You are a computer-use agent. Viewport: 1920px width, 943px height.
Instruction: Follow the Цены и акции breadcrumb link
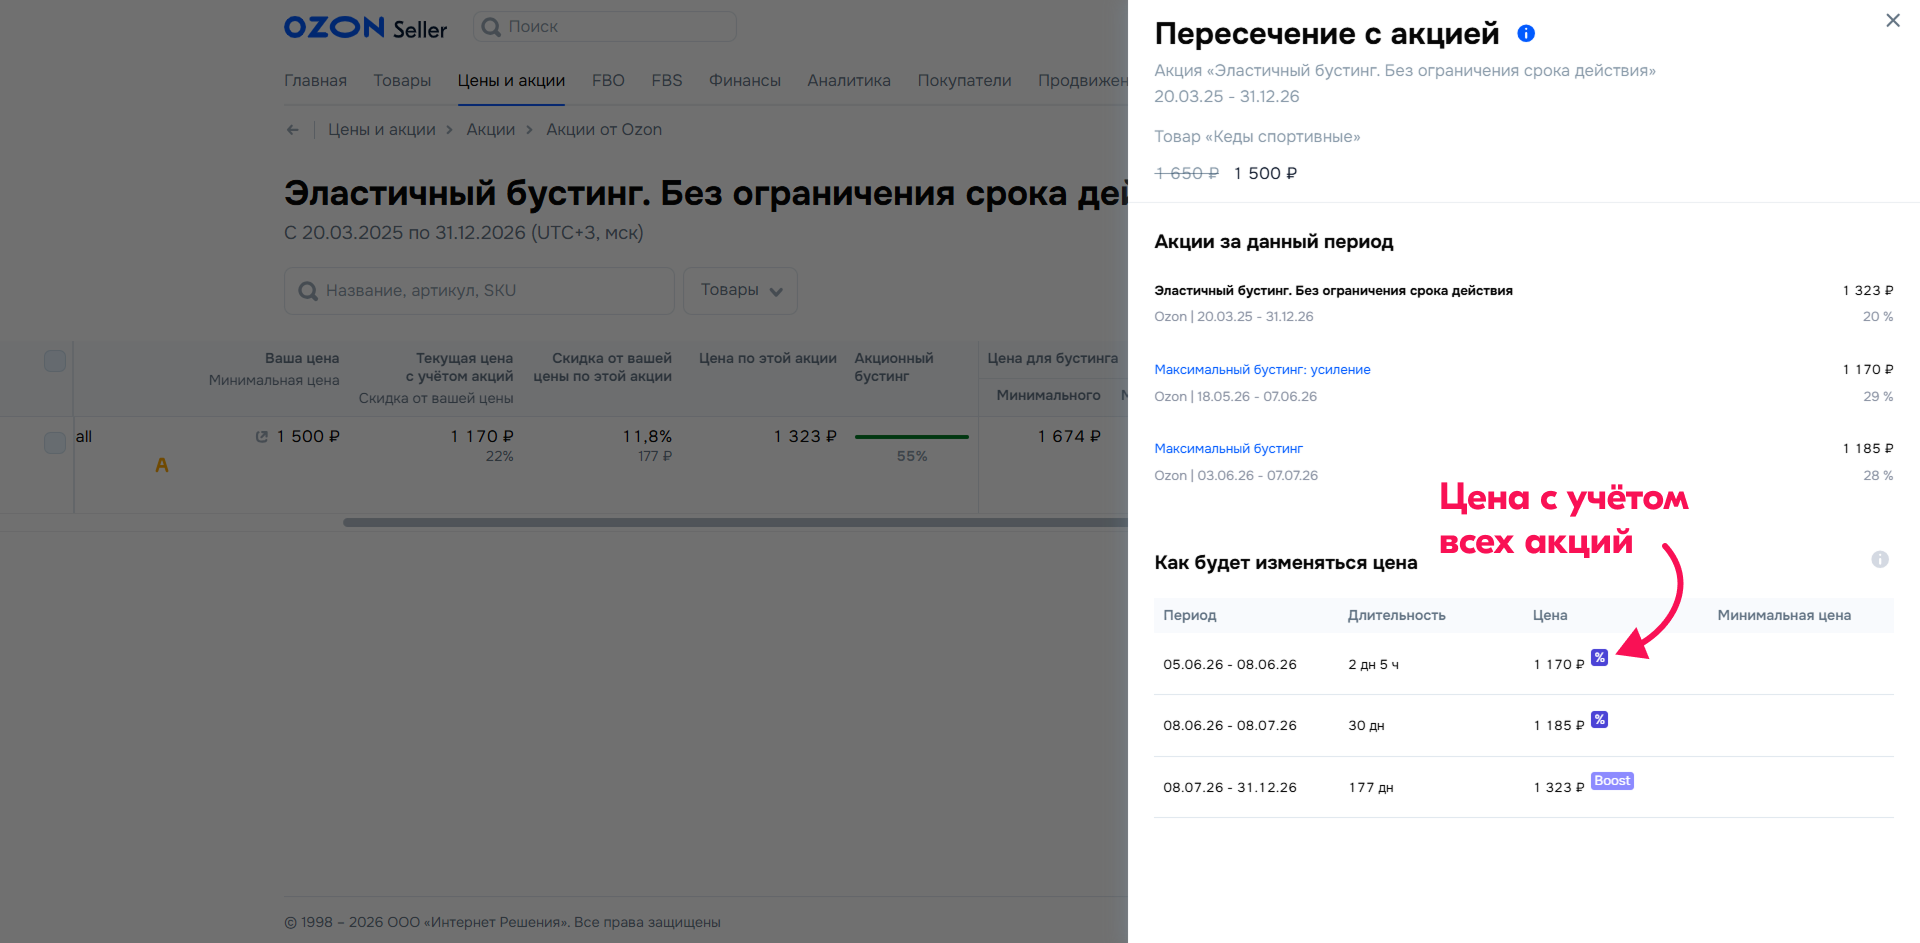[x=382, y=130]
